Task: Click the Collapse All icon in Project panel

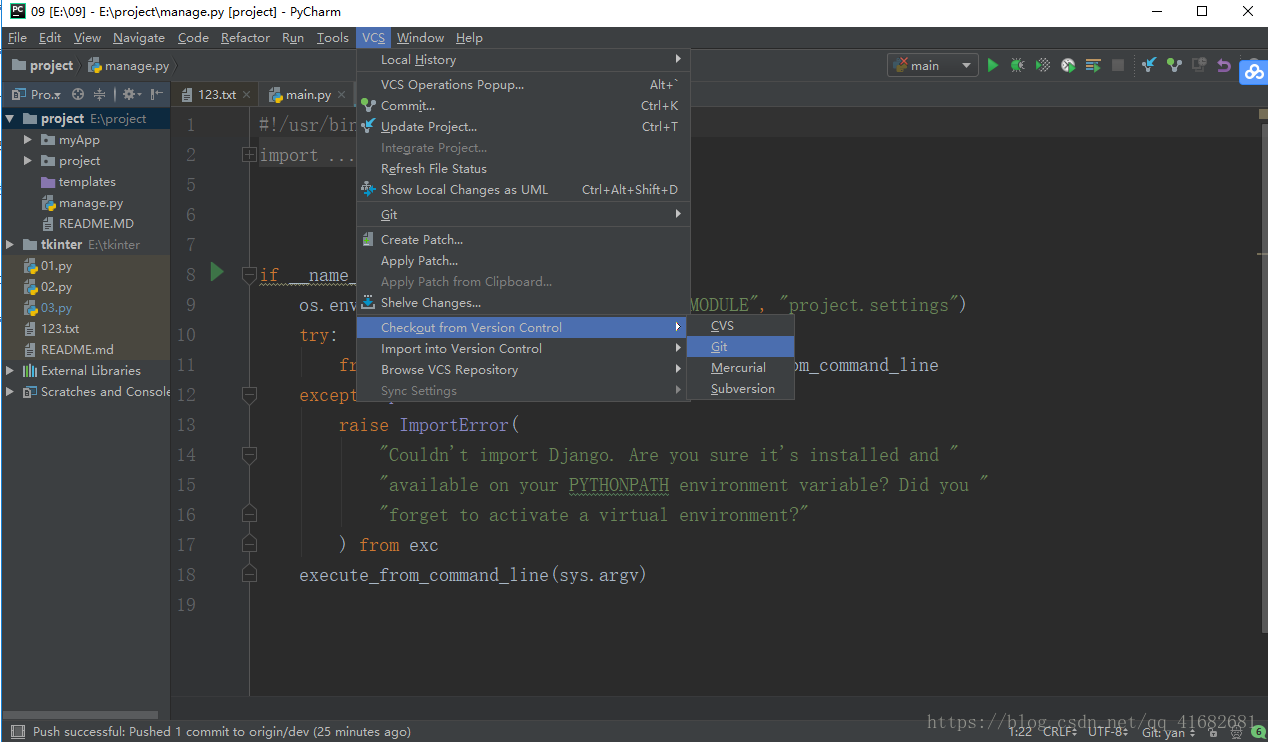Action: click(x=100, y=94)
